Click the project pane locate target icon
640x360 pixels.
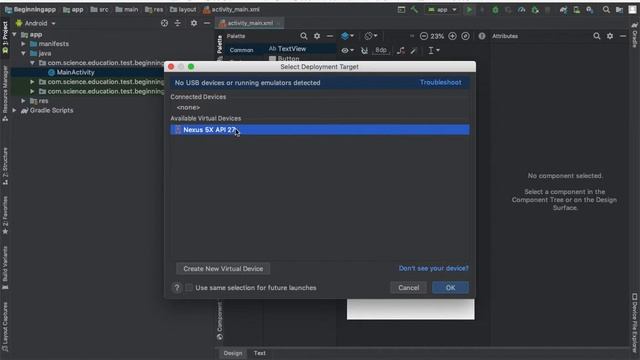click(164, 23)
